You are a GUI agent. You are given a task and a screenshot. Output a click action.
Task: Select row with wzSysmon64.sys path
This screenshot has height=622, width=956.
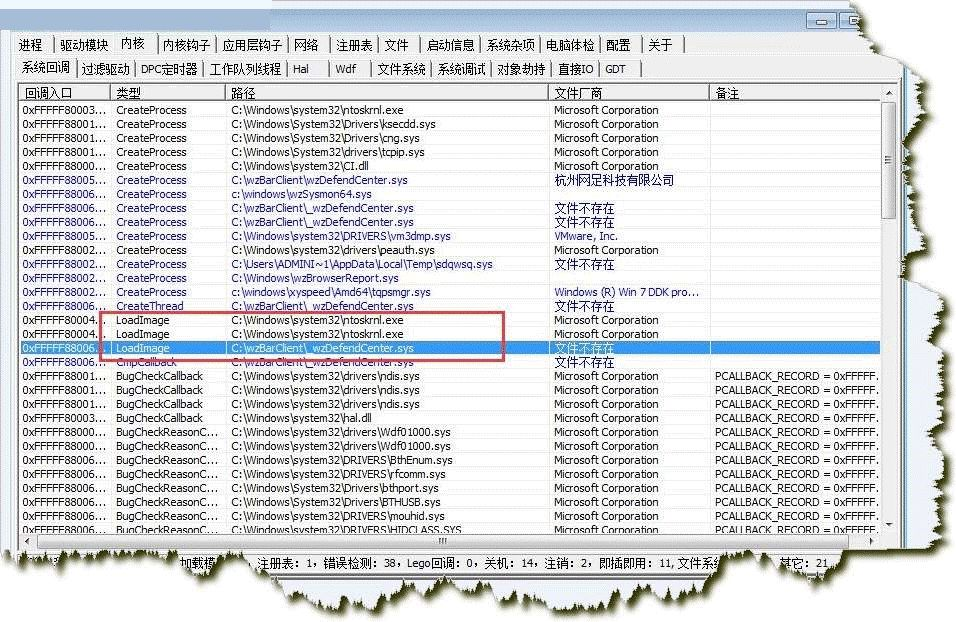[x=449, y=195]
